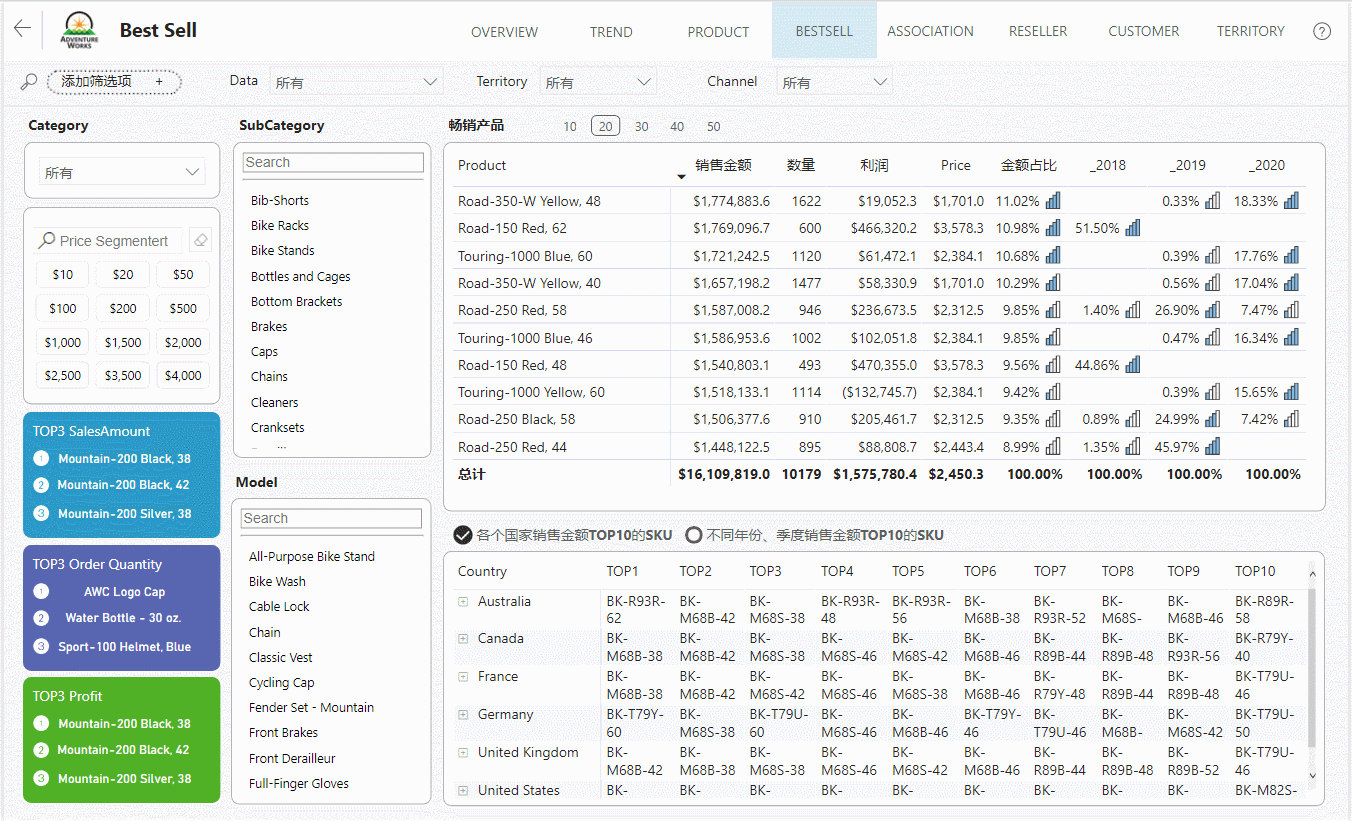Click the Model search input field

(x=331, y=518)
